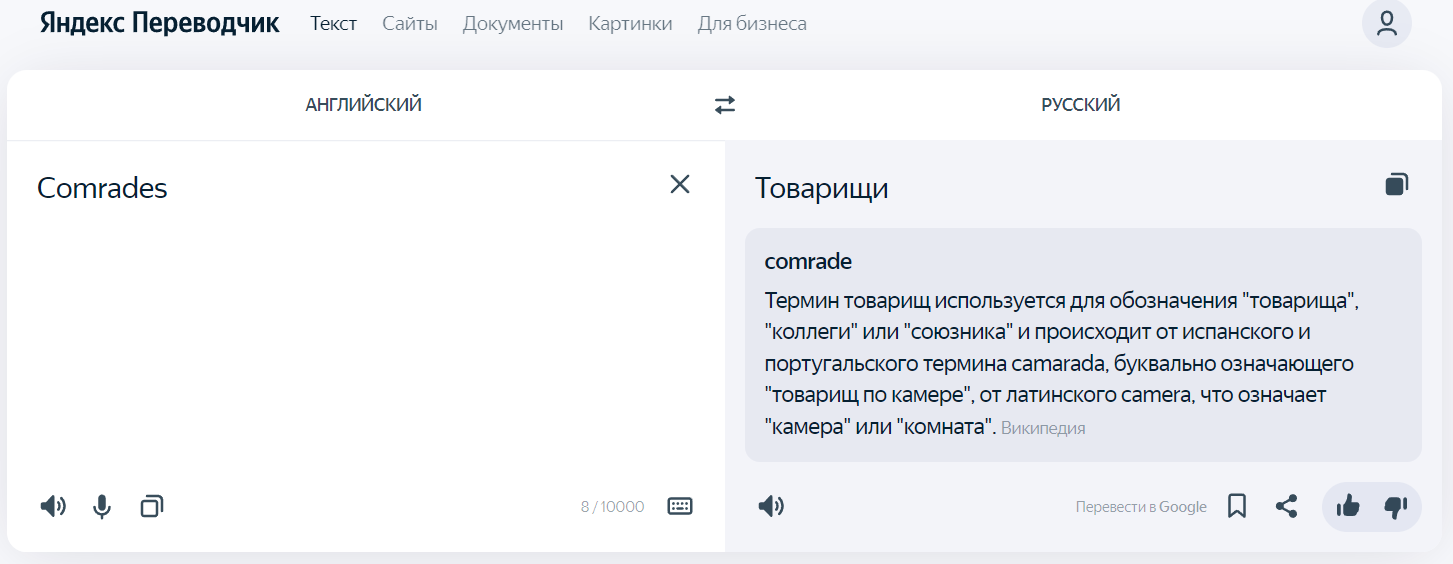Open the target language selector РУССКИЙ

coord(1081,105)
